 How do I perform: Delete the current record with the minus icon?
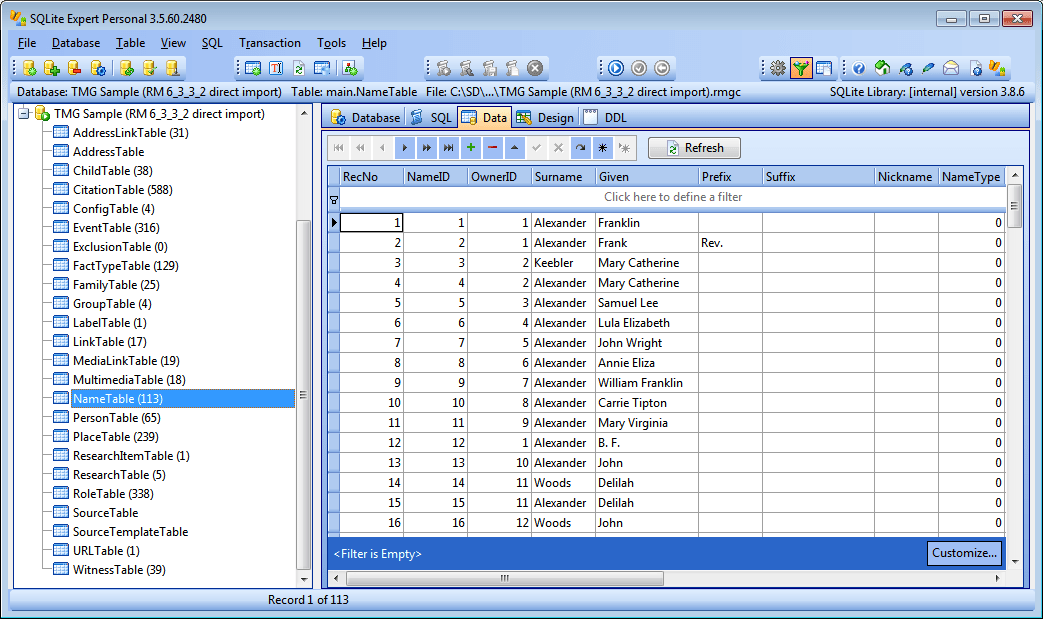coord(492,148)
